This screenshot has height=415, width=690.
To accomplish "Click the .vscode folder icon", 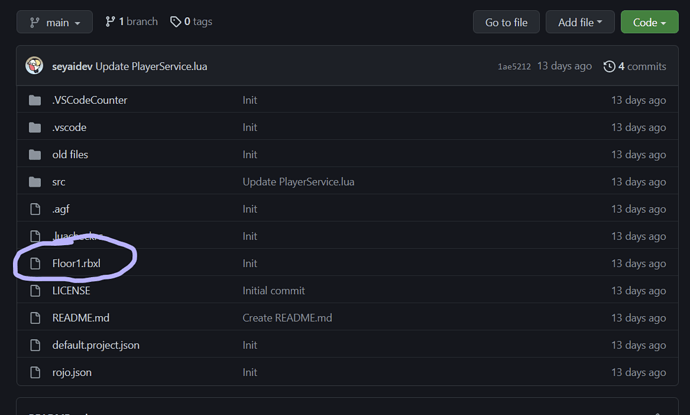I will (35, 127).
